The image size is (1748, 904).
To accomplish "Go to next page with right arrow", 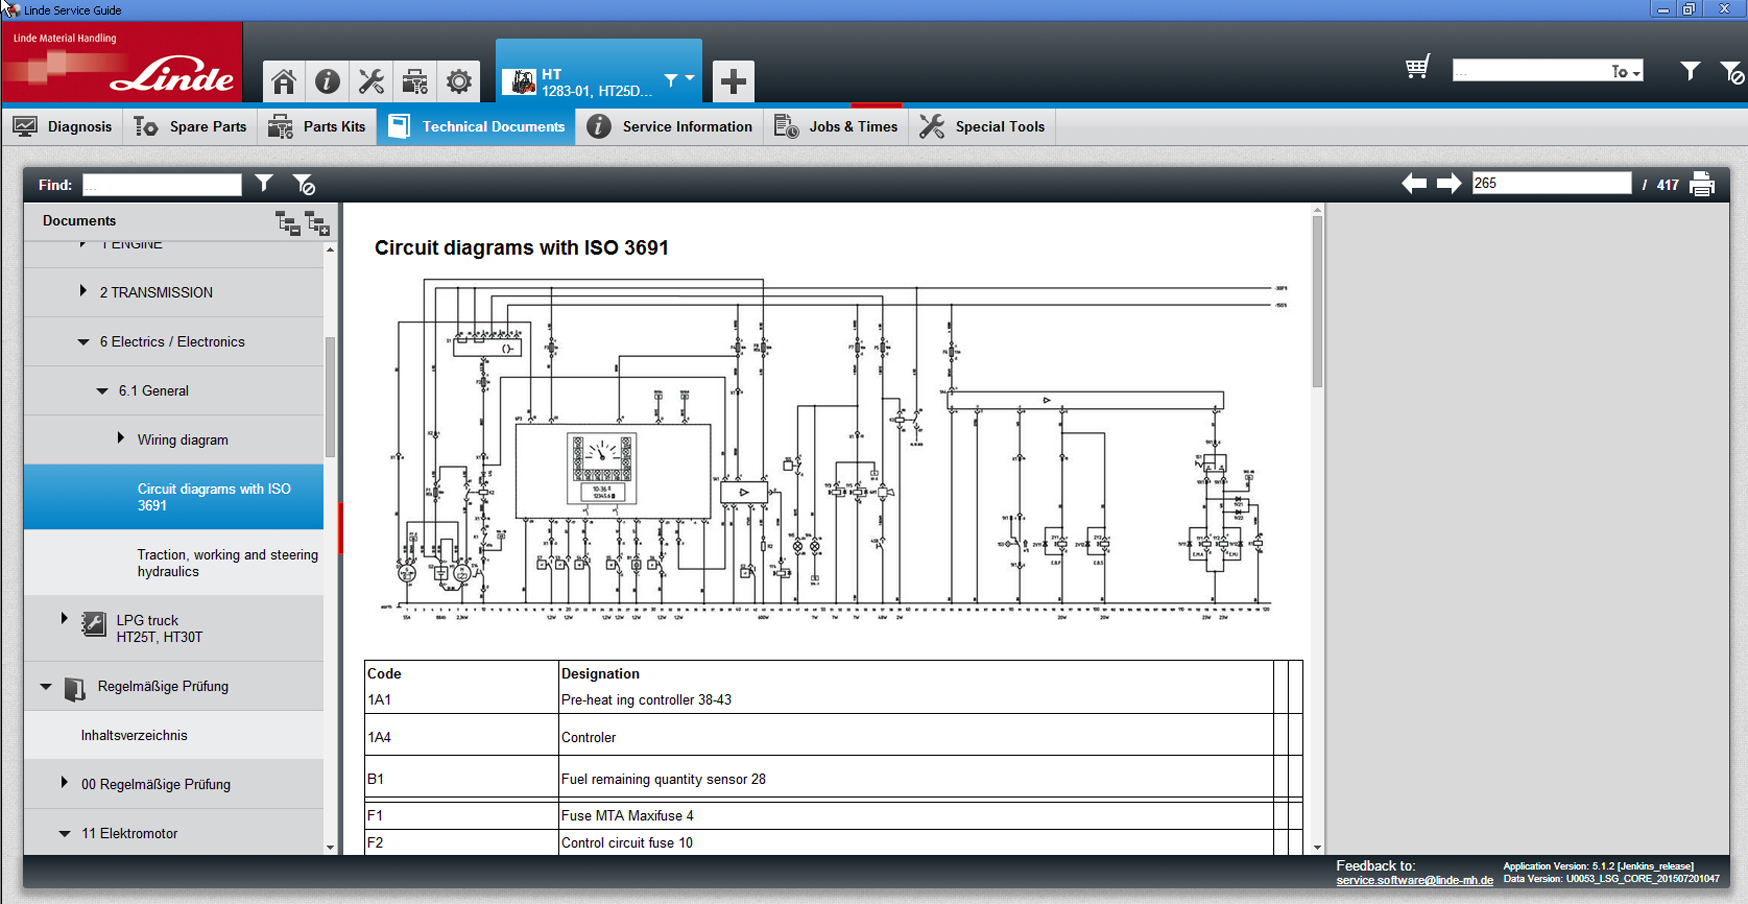I will (x=1449, y=183).
